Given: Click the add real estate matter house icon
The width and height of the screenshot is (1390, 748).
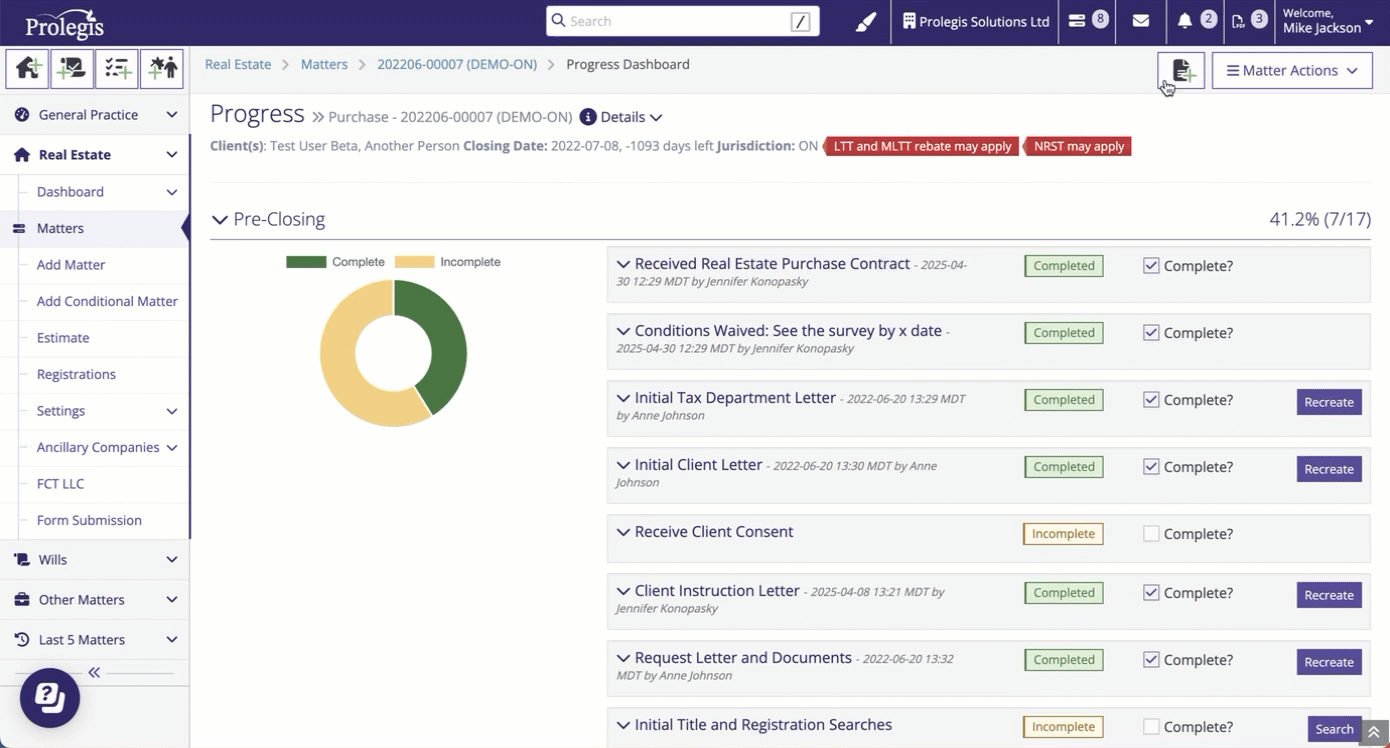Looking at the screenshot, I should coord(28,69).
